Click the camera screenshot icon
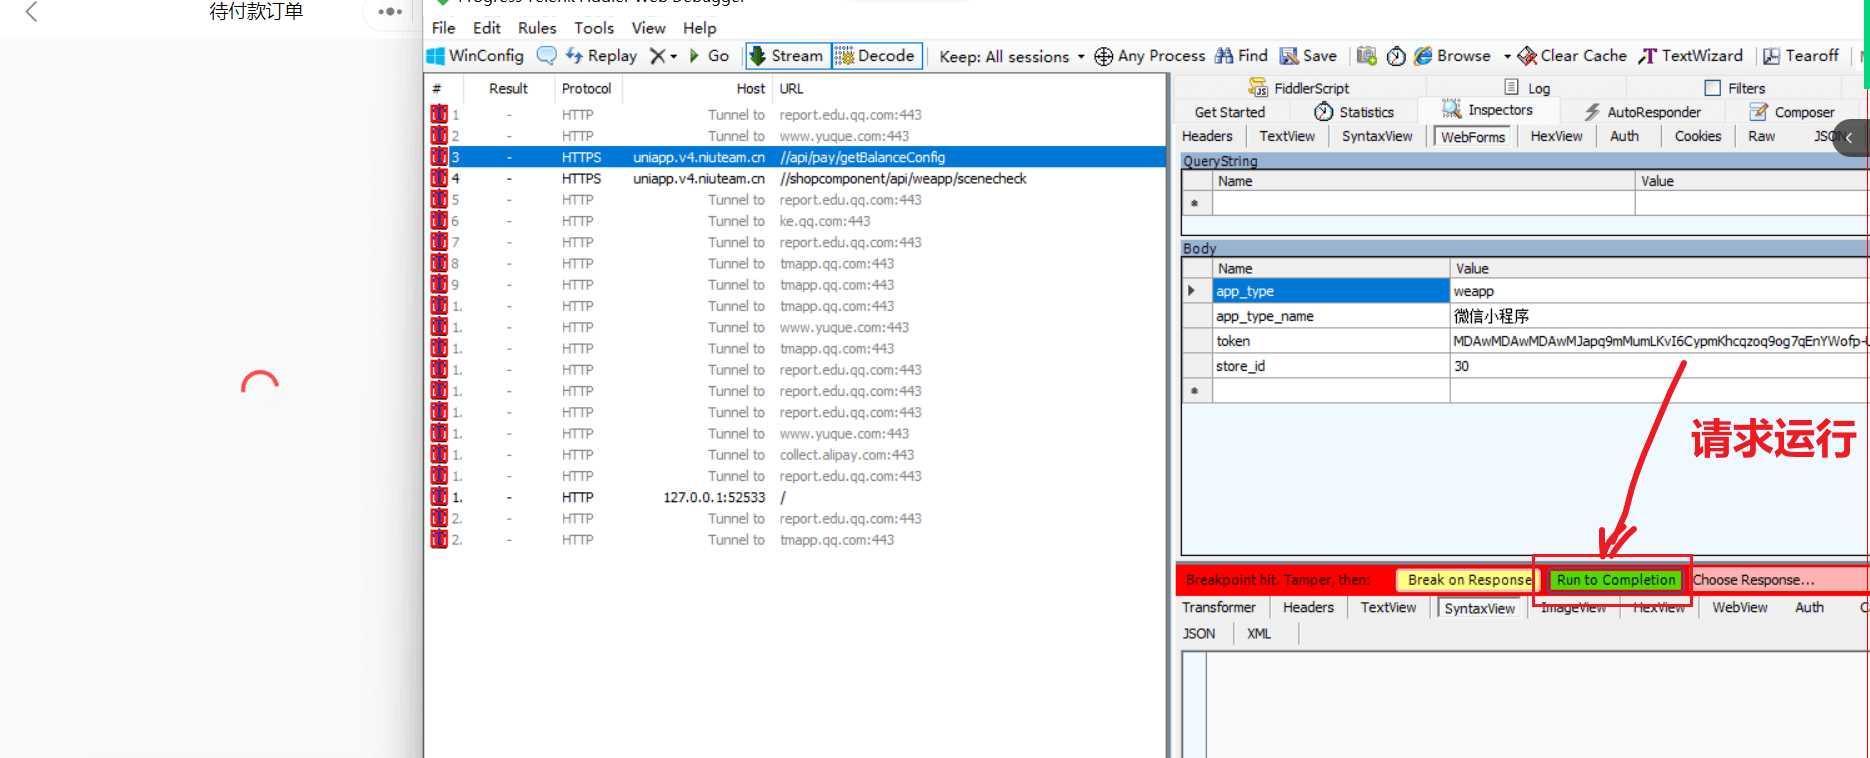Viewport: 1870px width, 758px height. tap(1367, 56)
